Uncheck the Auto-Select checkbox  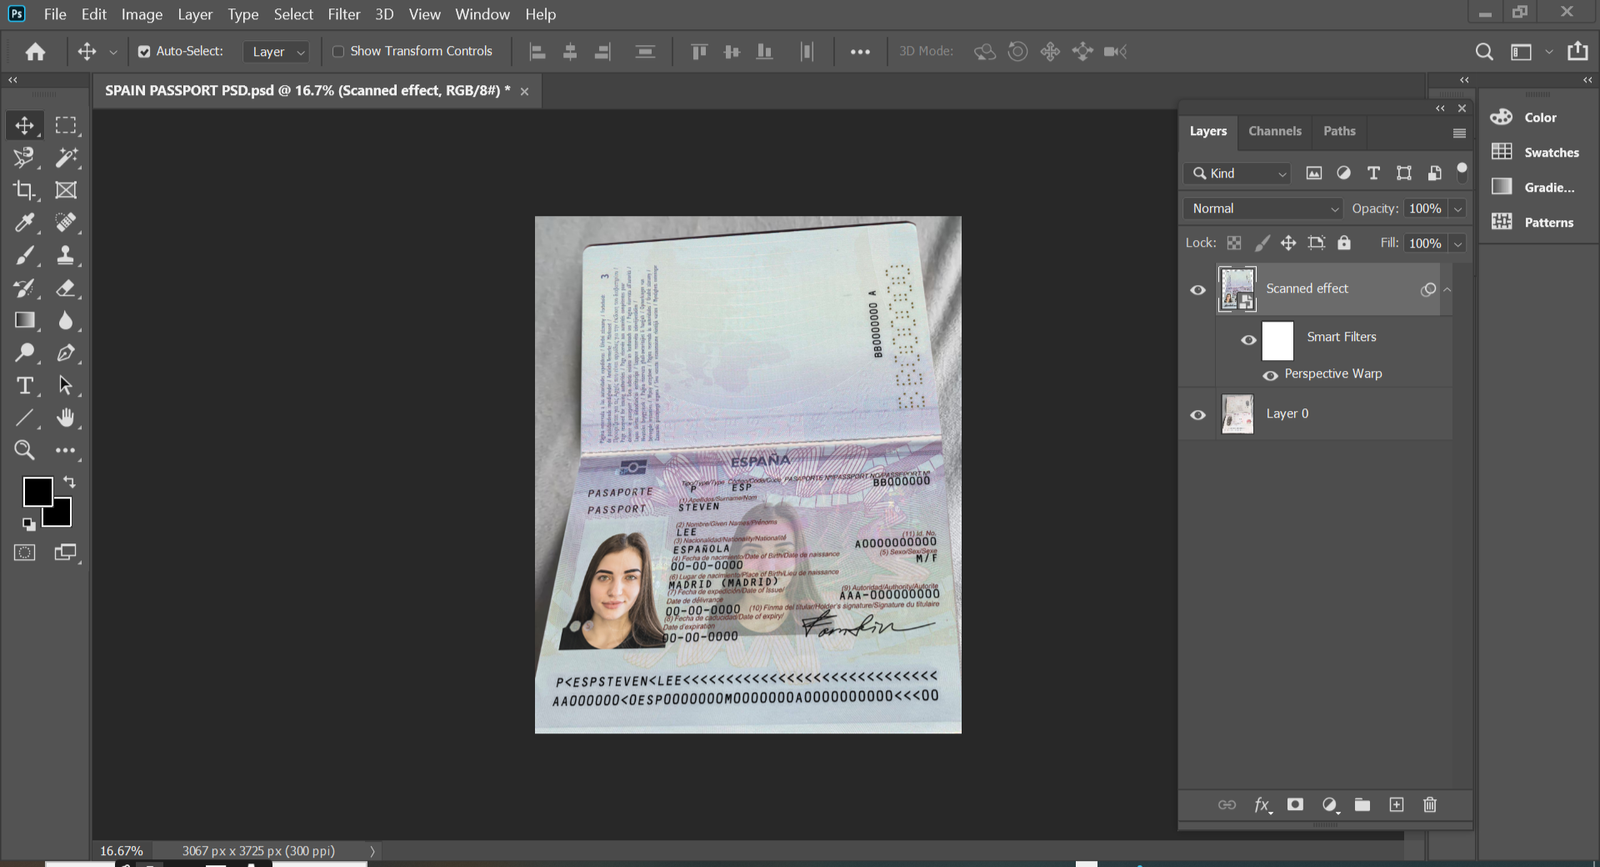(144, 52)
